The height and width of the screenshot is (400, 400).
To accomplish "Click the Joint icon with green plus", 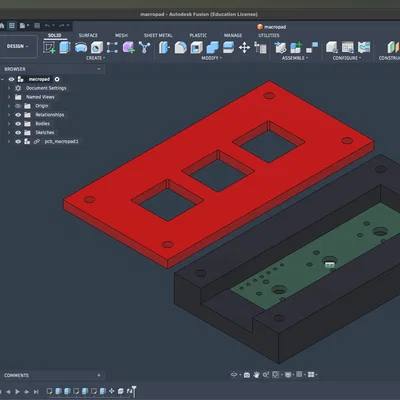I will [x=296, y=47].
